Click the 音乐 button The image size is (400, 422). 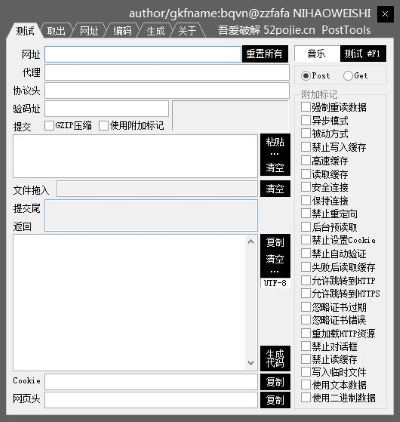(x=317, y=54)
